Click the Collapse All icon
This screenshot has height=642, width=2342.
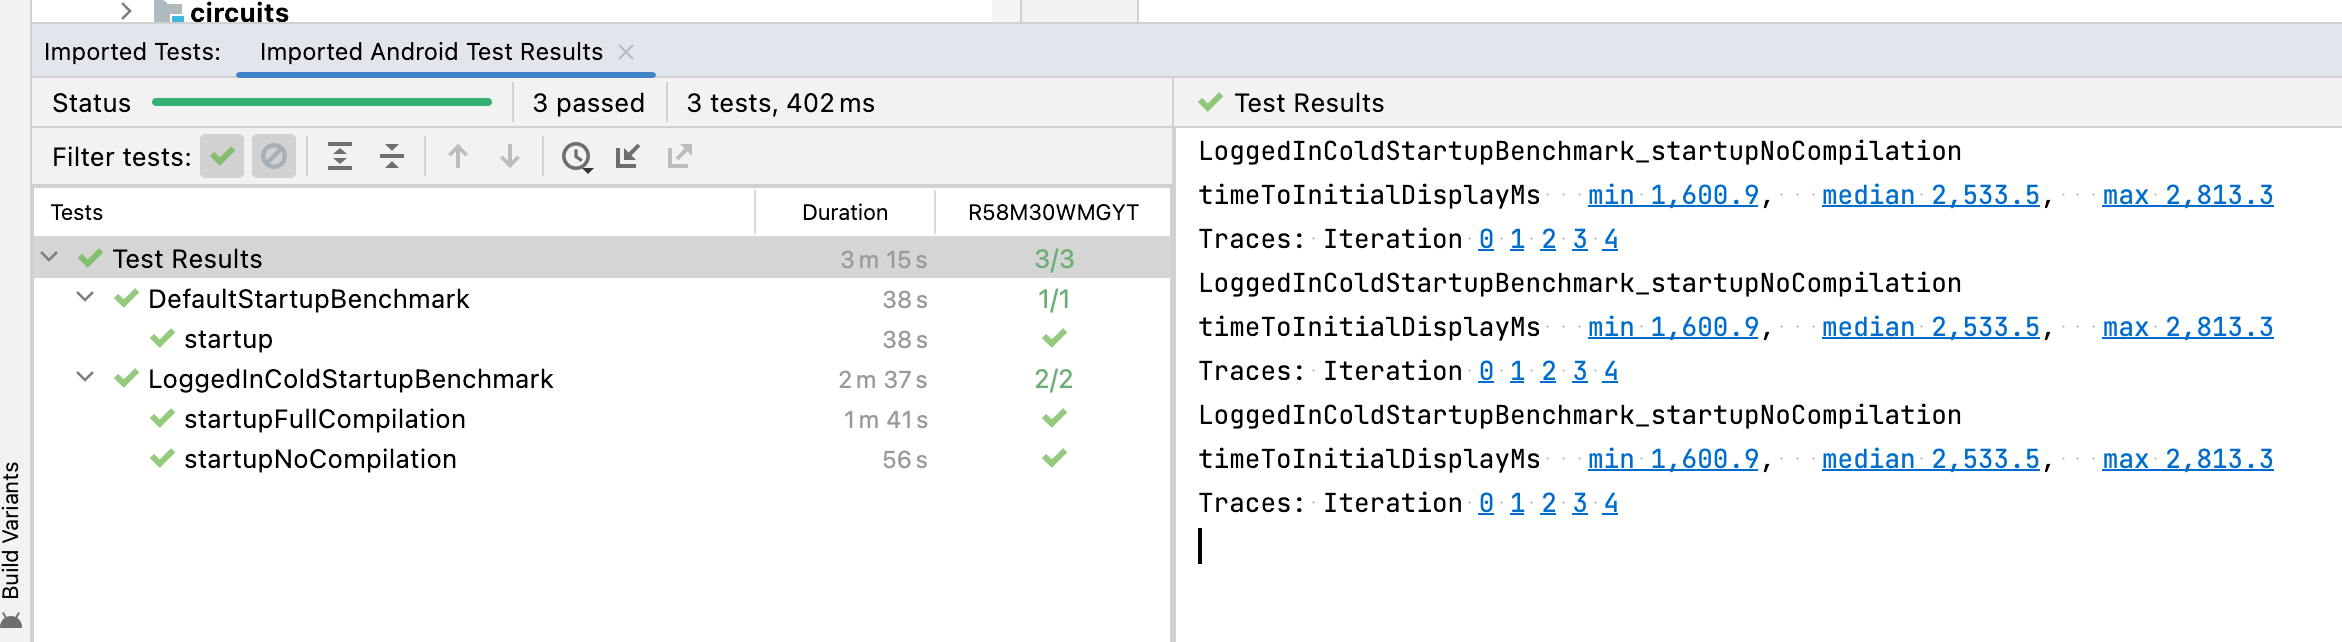click(392, 156)
